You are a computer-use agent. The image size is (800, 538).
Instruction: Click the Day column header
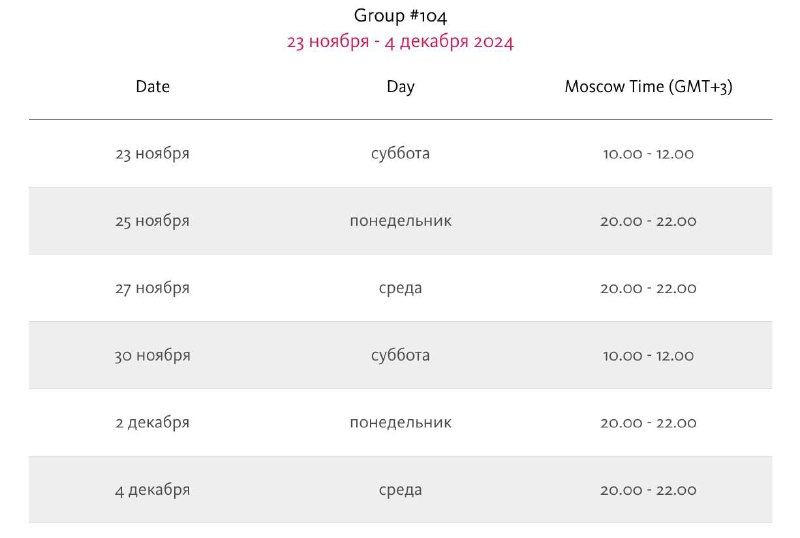coord(401,87)
